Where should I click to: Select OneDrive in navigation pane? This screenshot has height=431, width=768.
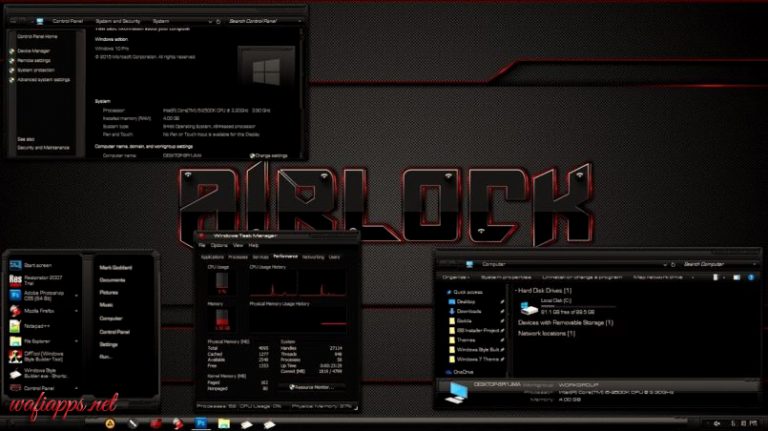(459, 372)
